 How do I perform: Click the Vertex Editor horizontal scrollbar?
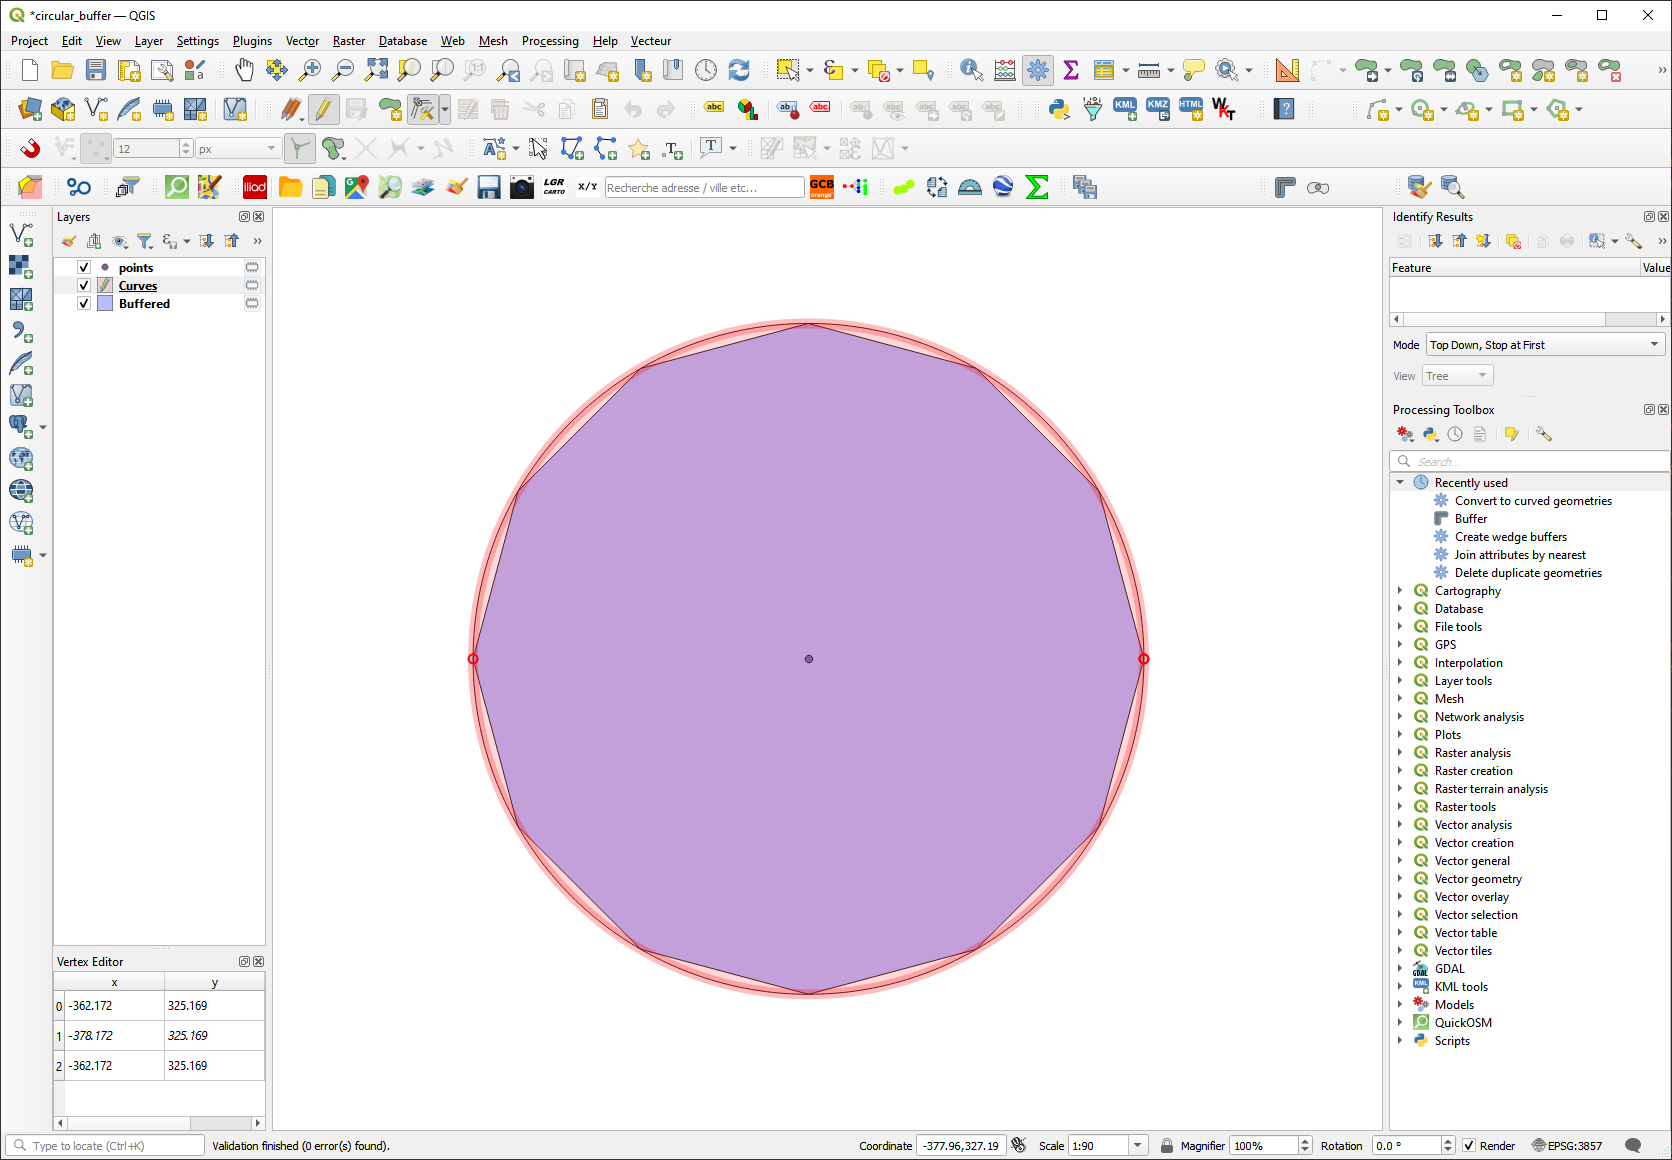click(159, 1123)
